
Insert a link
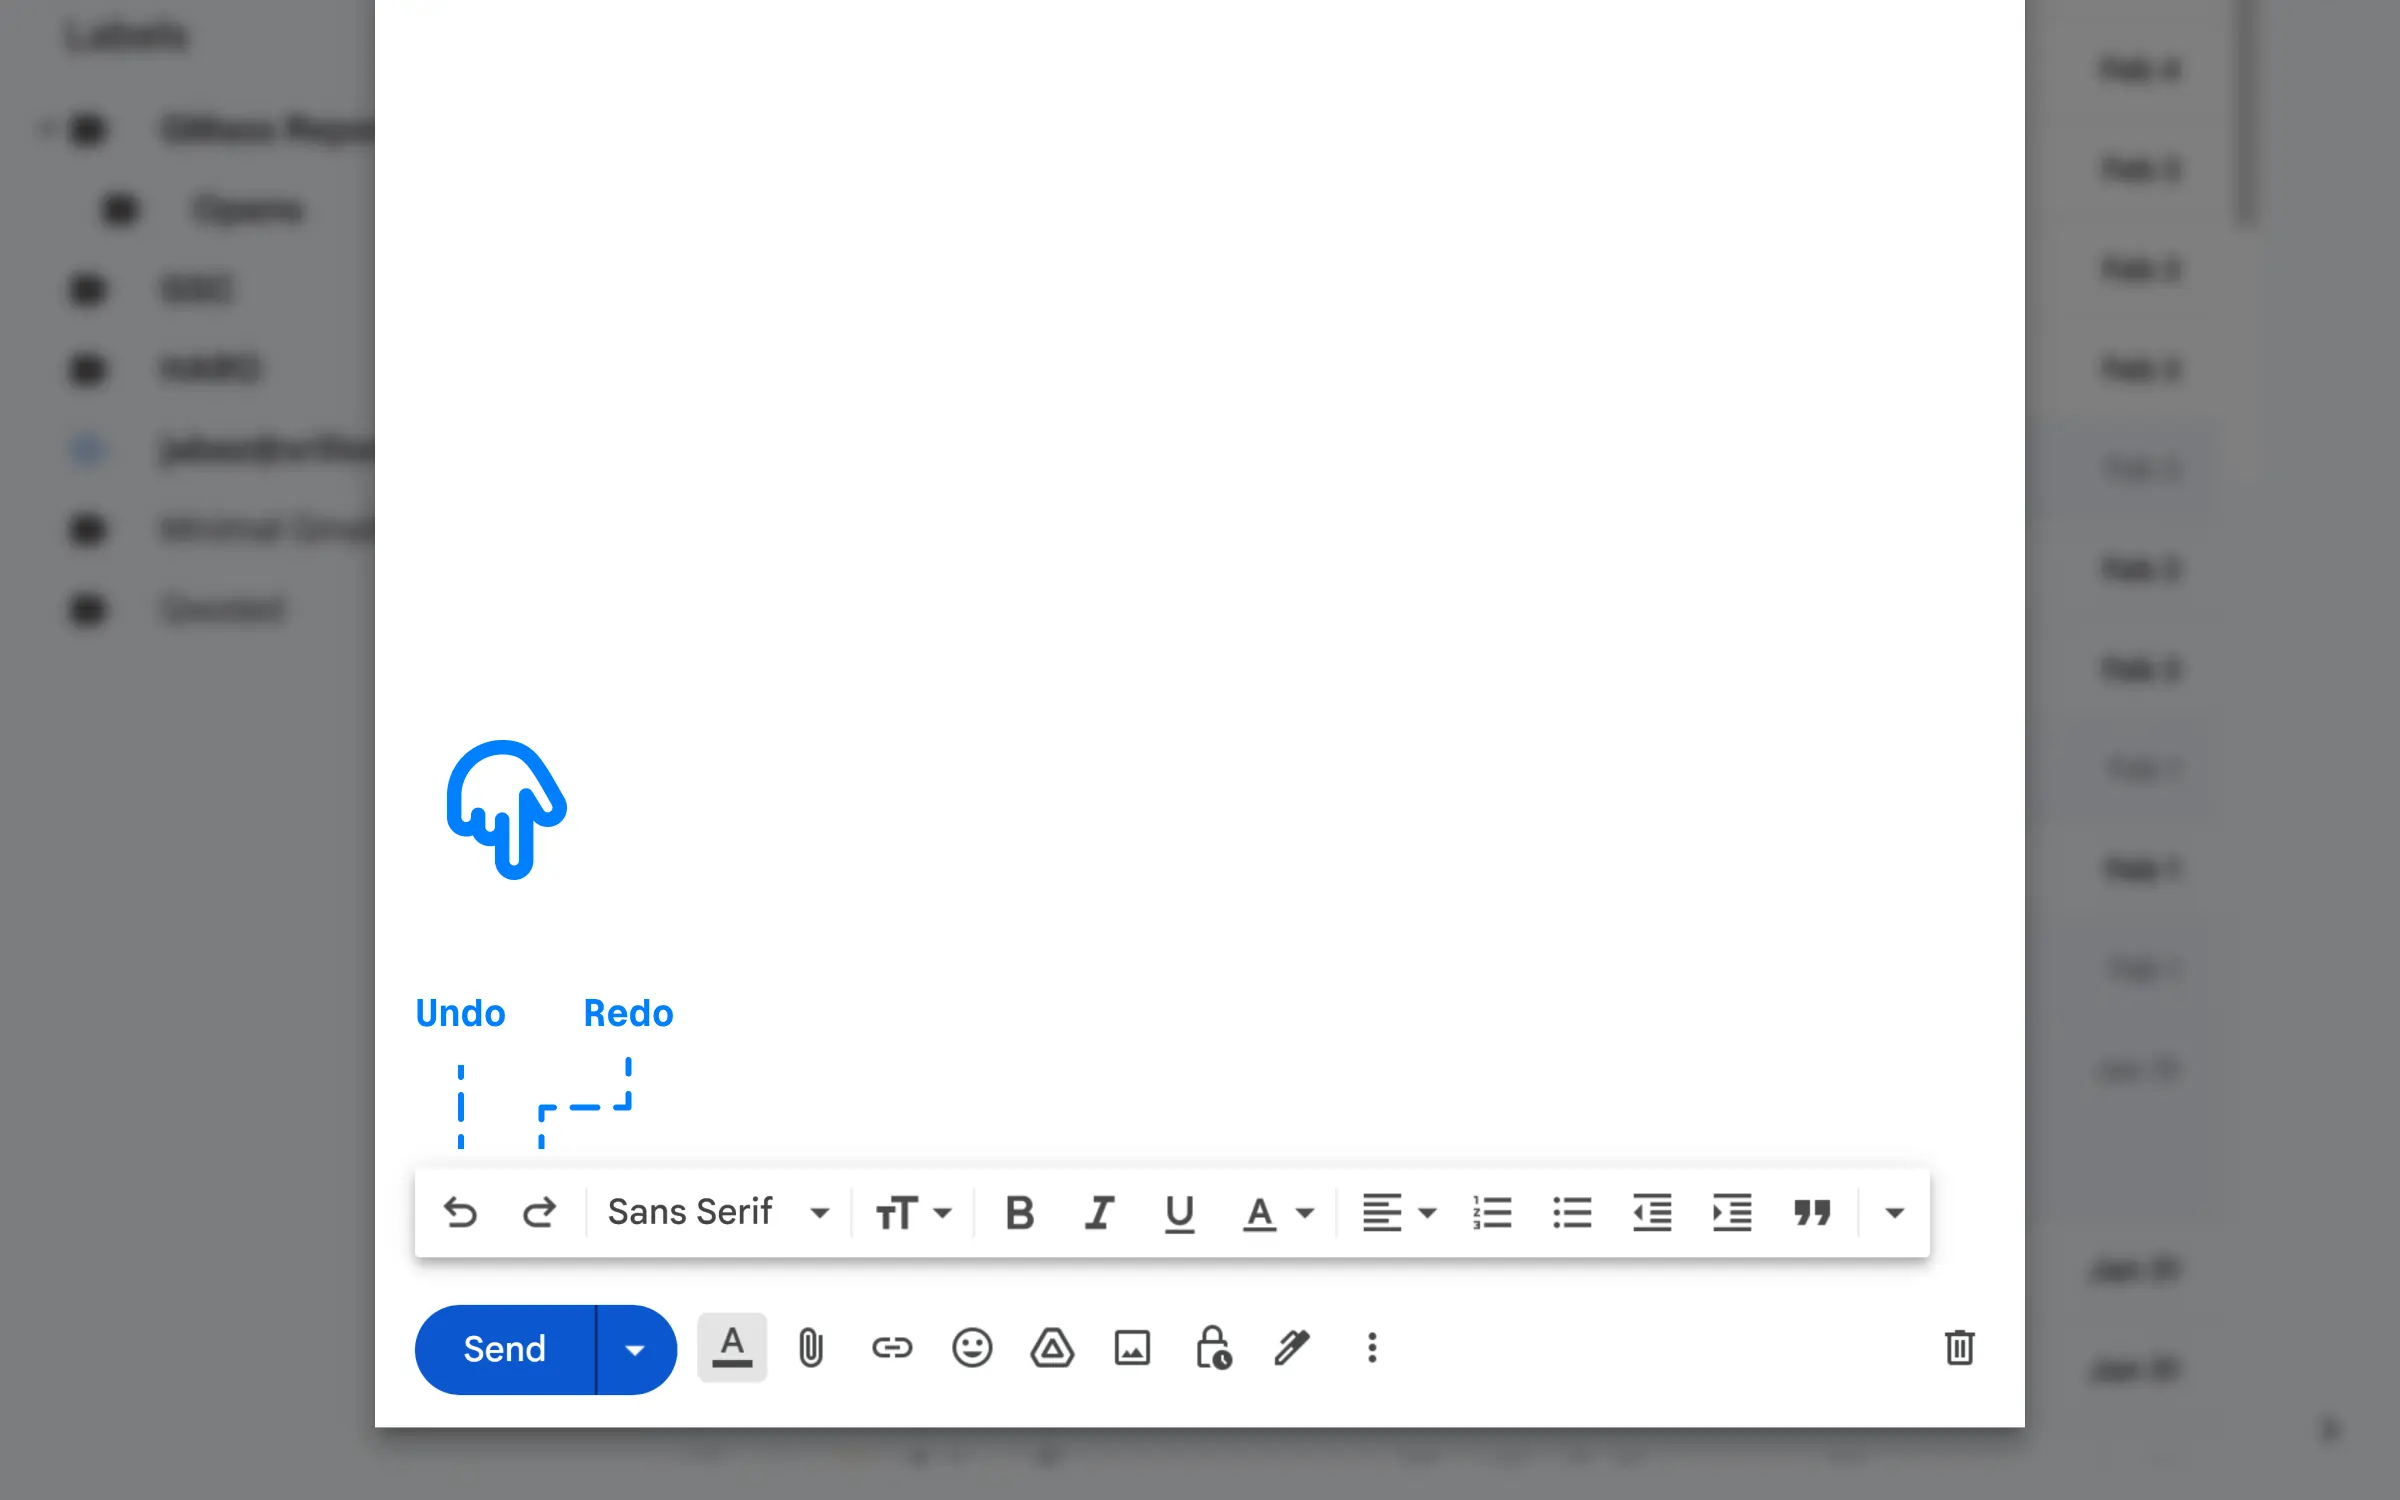point(891,1348)
